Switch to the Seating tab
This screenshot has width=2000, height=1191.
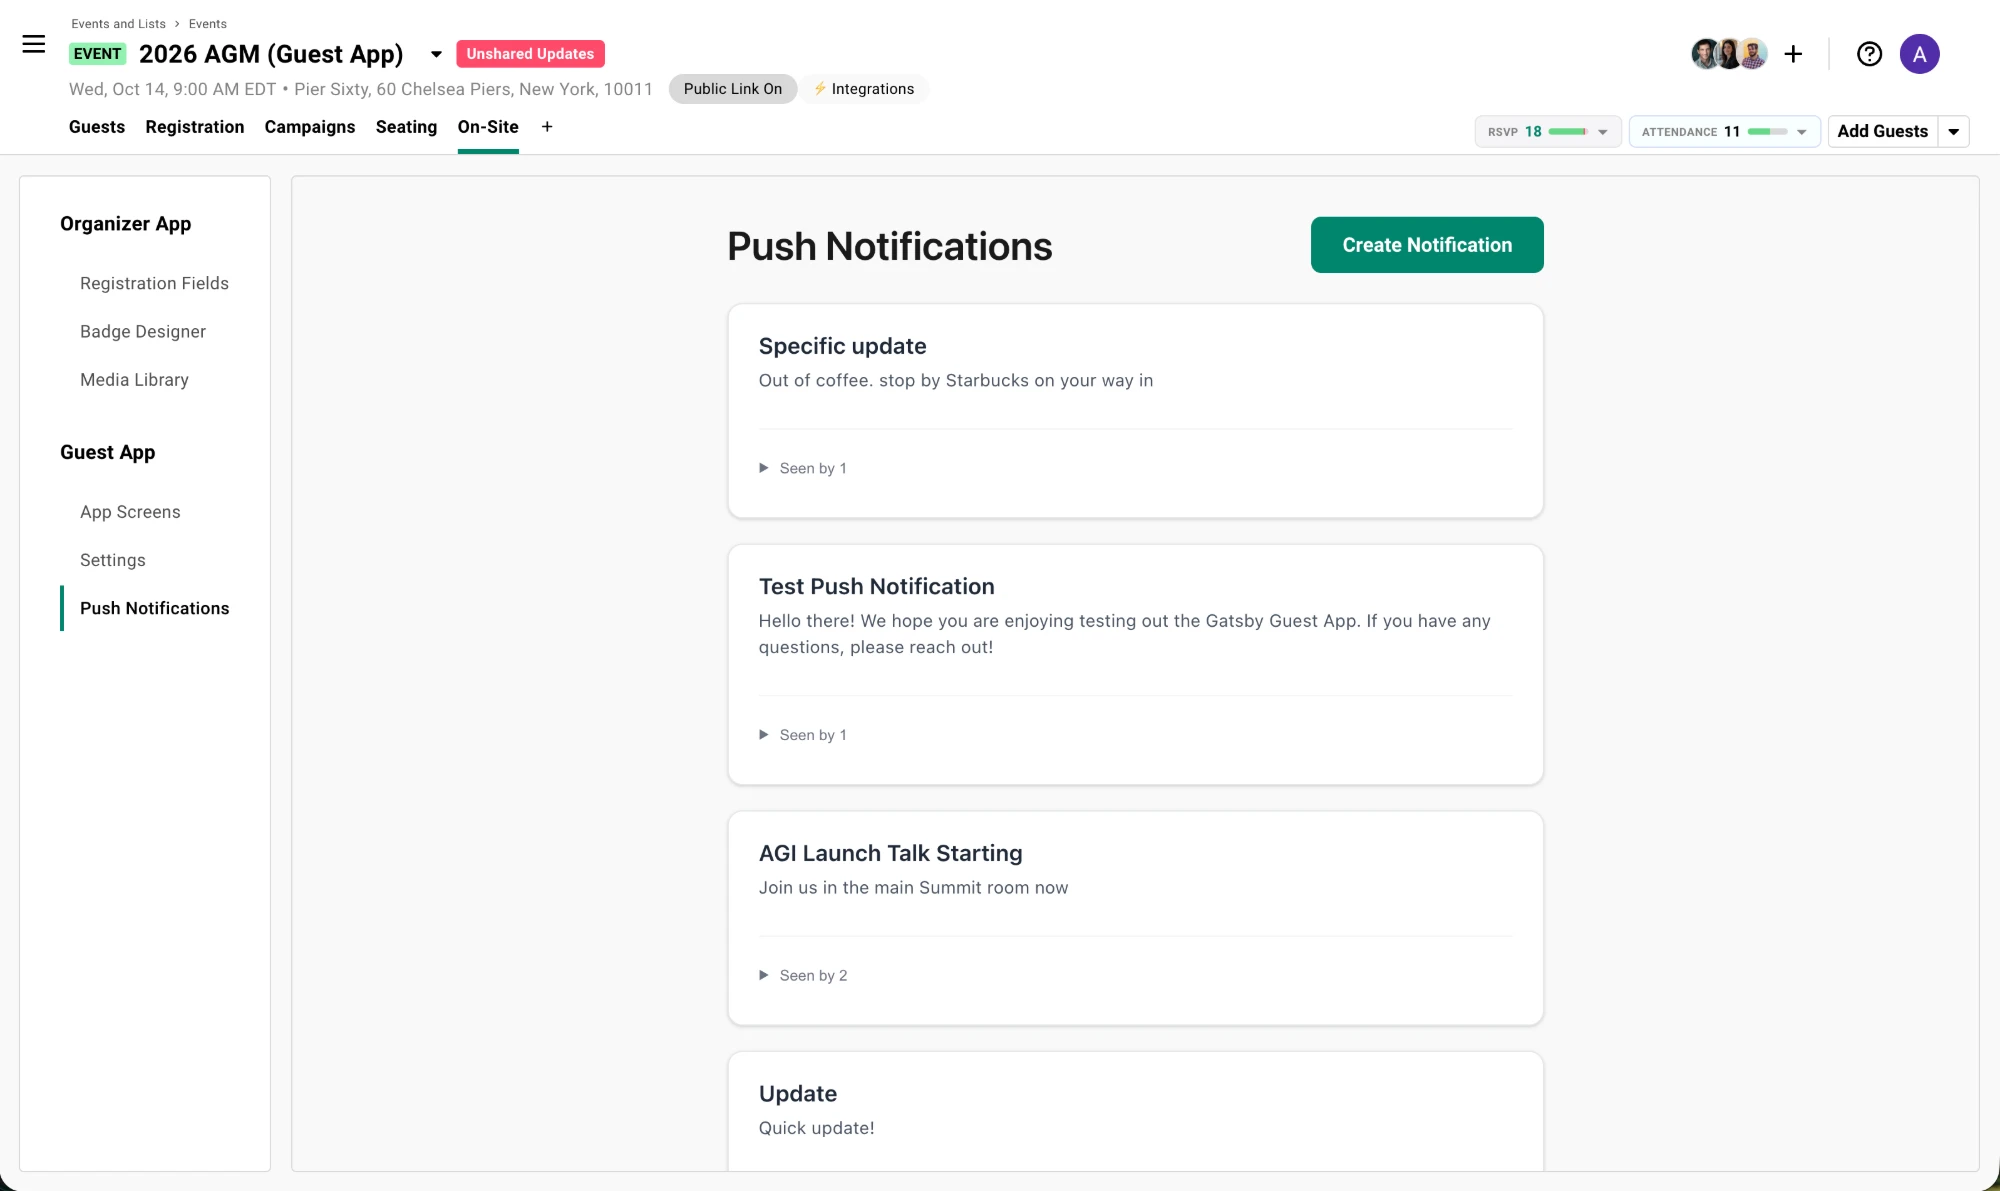coord(406,127)
